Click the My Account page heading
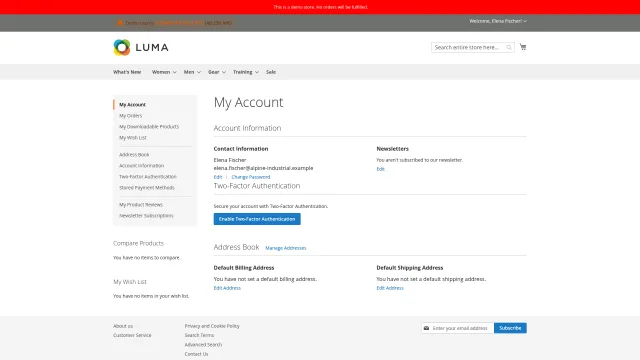The height and width of the screenshot is (360, 640). (248, 102)
